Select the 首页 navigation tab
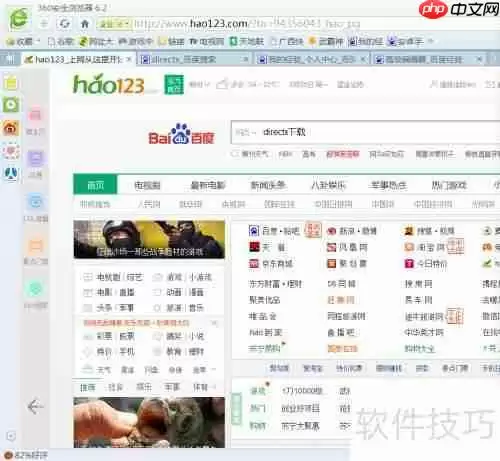The height and width of the screenshot is (461, 500). pyautogui.click(x=95, y=184)
